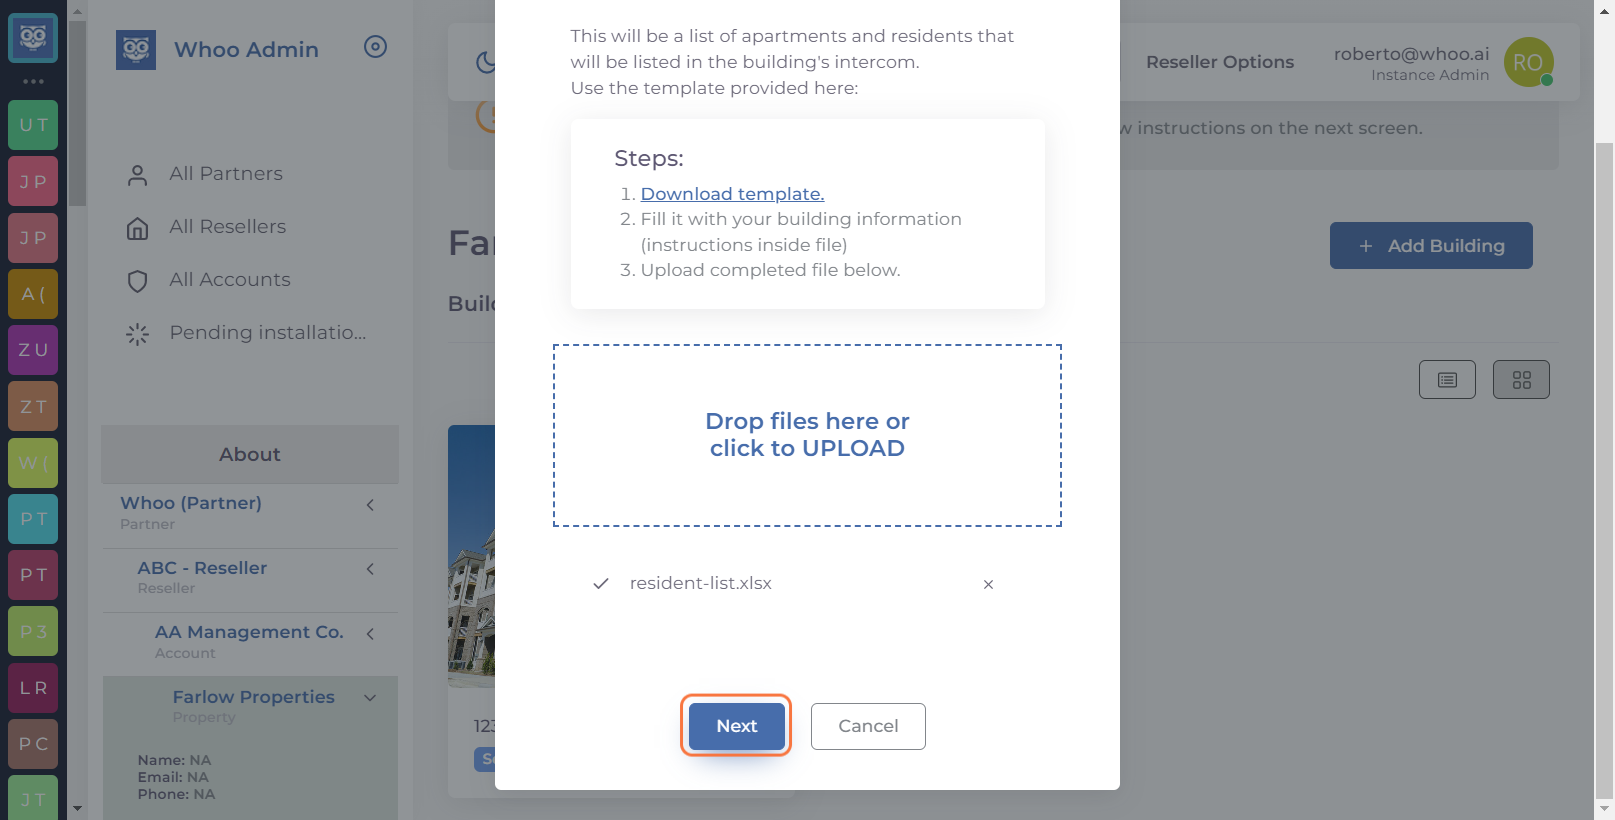The height and width of the screenshot is (820, 1615).
Task: Select the UT workspace tab
Action: pos(33,125)
